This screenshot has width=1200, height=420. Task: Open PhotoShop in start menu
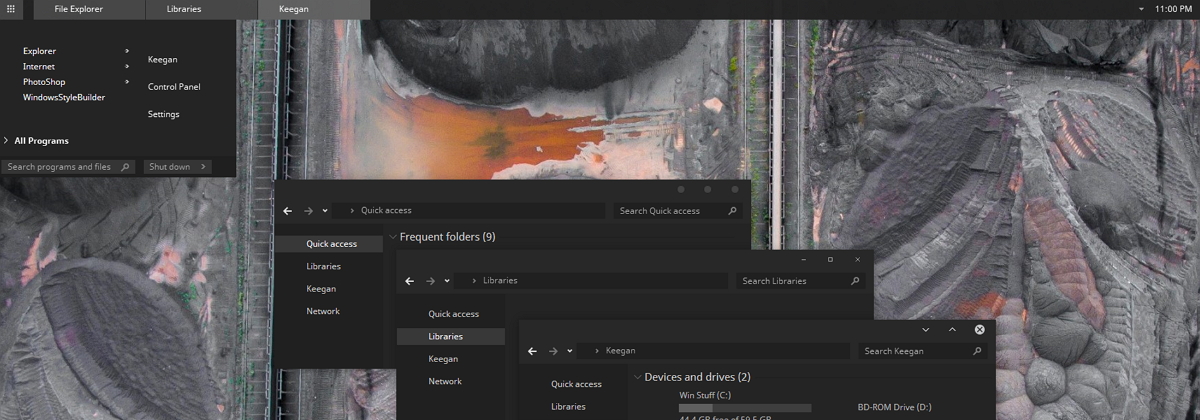(x=44, y=82)
